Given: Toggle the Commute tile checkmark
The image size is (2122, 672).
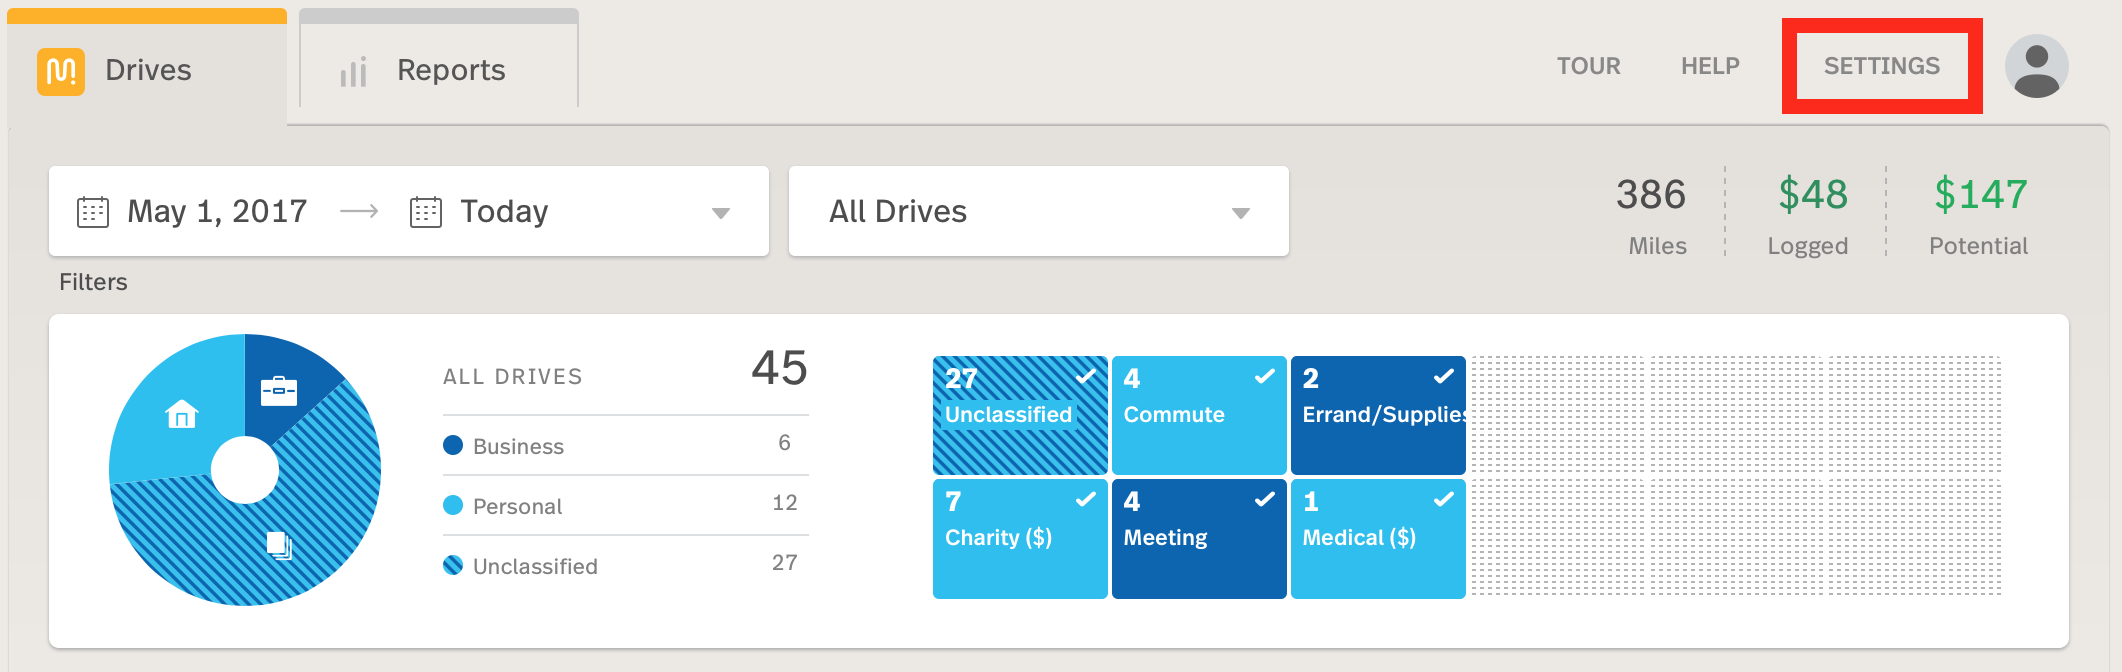Looking at the screenshot, I should coord(1265,377).
